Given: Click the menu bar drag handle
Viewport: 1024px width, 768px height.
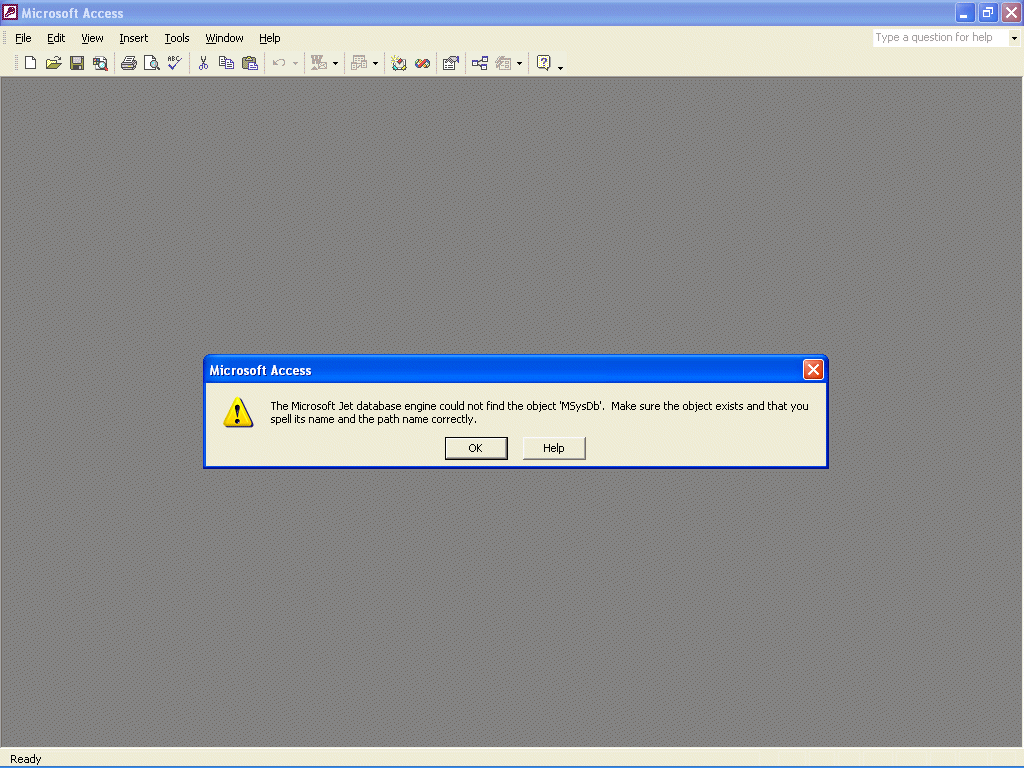Looking at the screenshot, I should [x=5, y=38].
